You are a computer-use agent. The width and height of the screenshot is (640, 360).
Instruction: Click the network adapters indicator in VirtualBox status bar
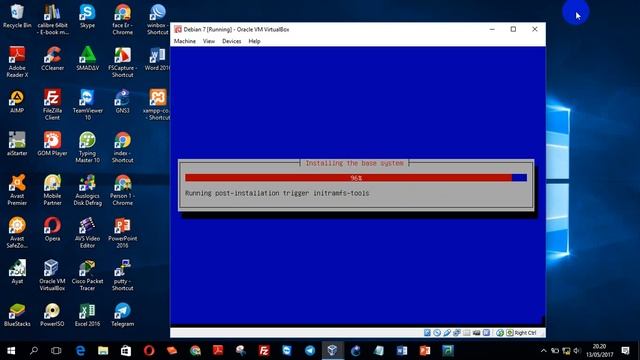(457, 333)
